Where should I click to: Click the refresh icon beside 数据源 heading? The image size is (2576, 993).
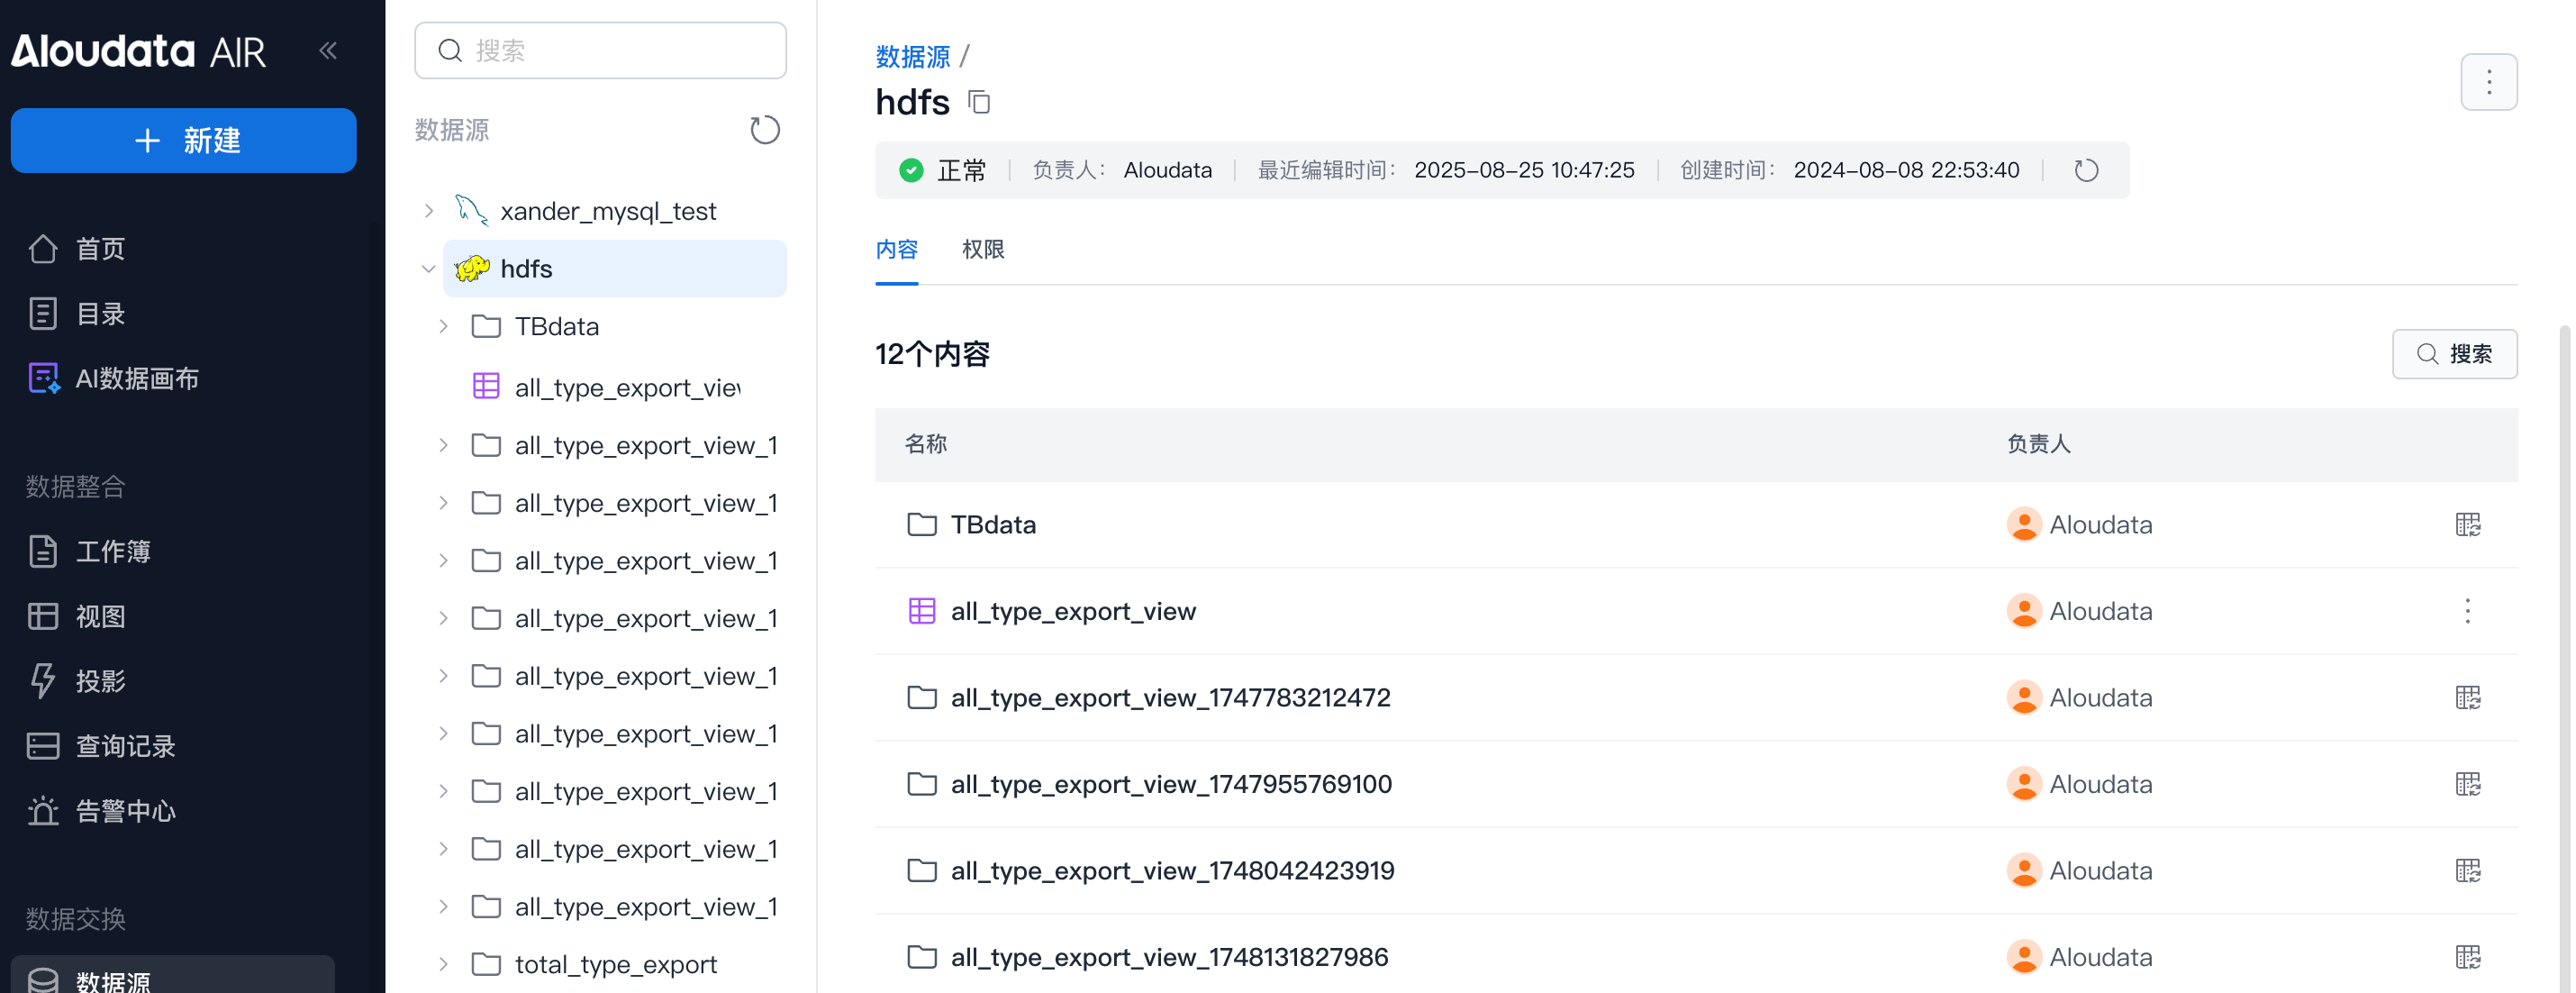coord(764,130)
